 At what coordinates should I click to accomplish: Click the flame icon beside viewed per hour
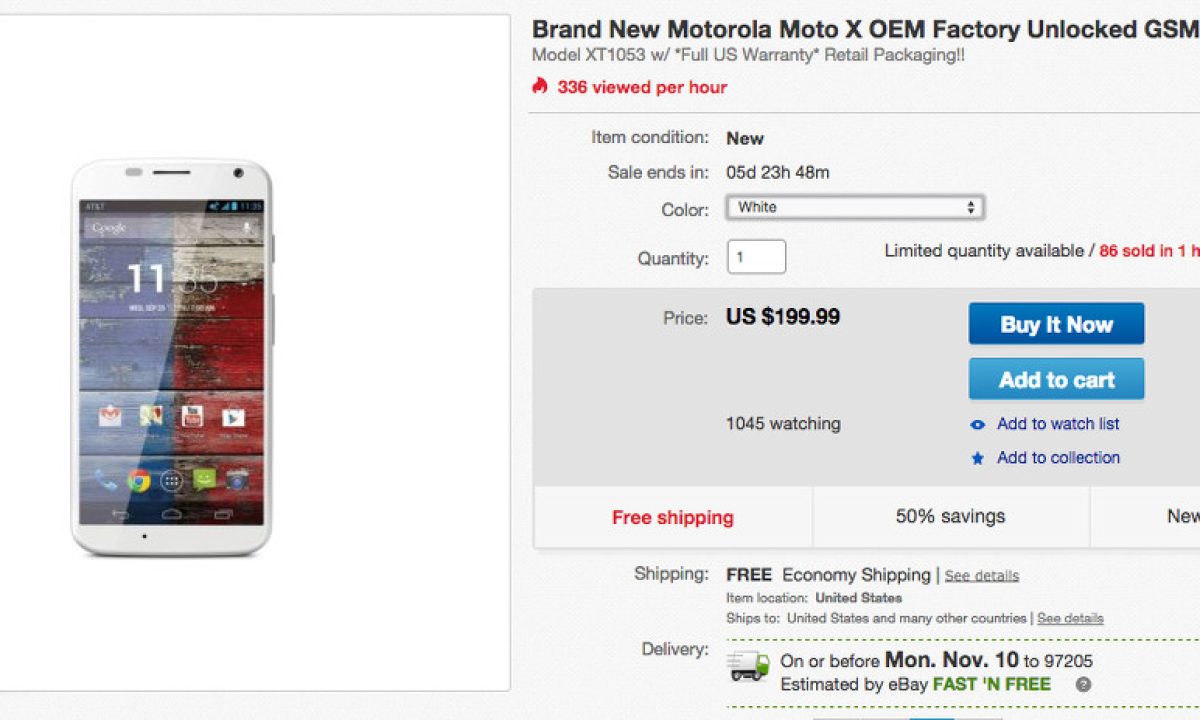point(540,86)
